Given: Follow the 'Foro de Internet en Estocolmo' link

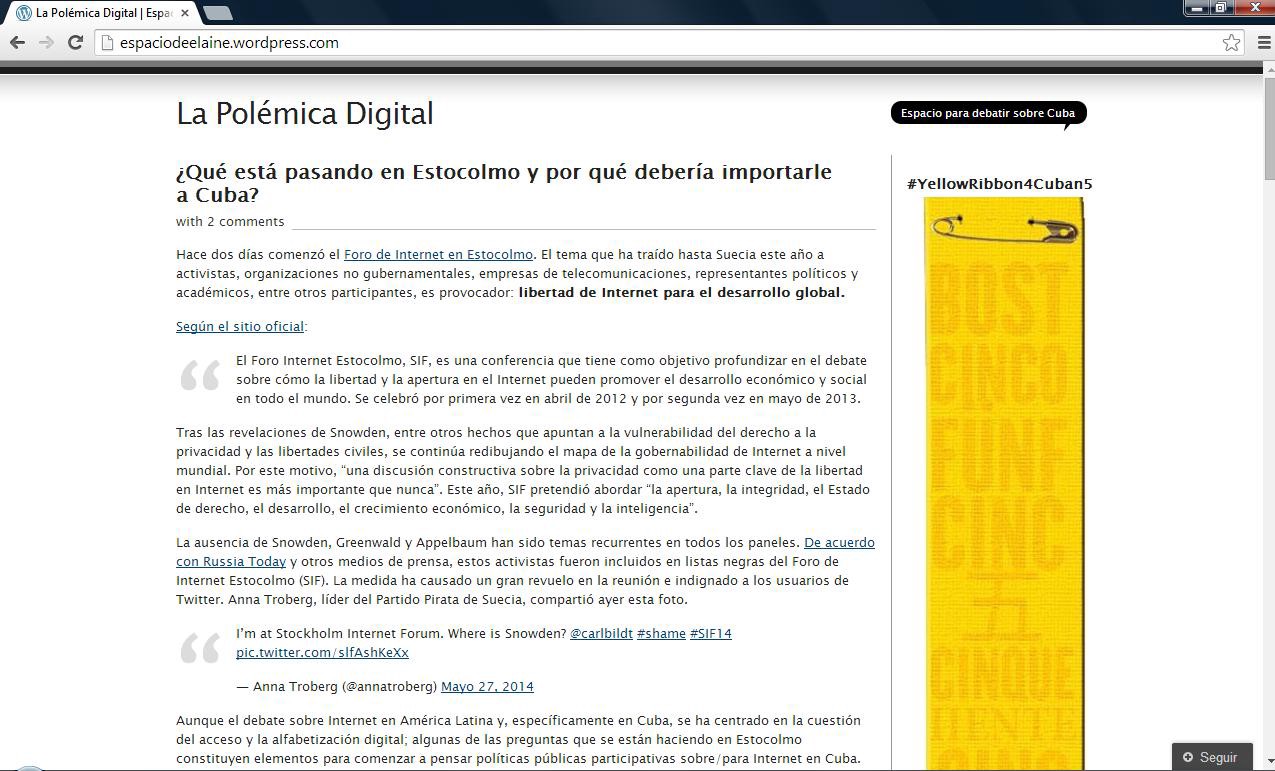Looking at the screenshot, I should coord(438,254).
